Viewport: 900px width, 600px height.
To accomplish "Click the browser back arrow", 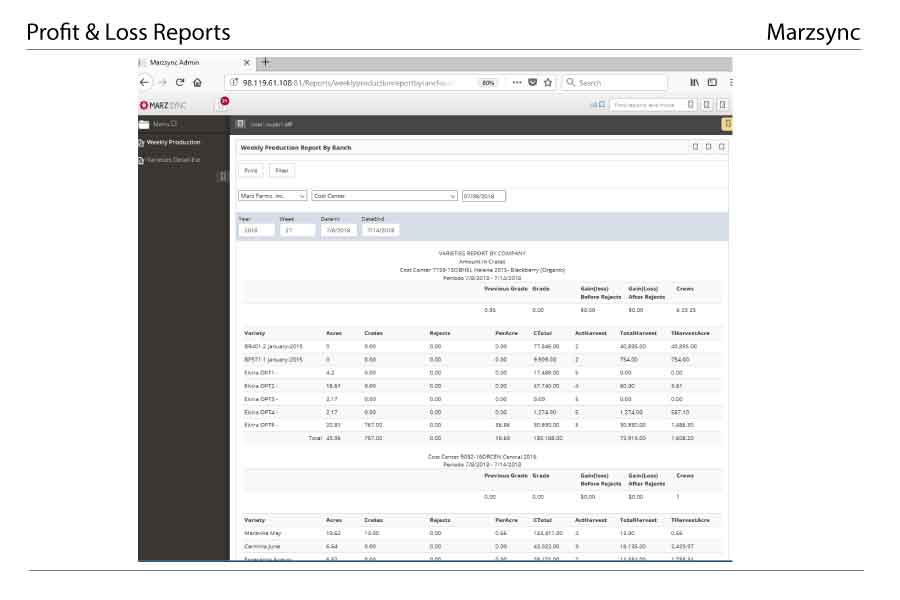I will [145, 83].
